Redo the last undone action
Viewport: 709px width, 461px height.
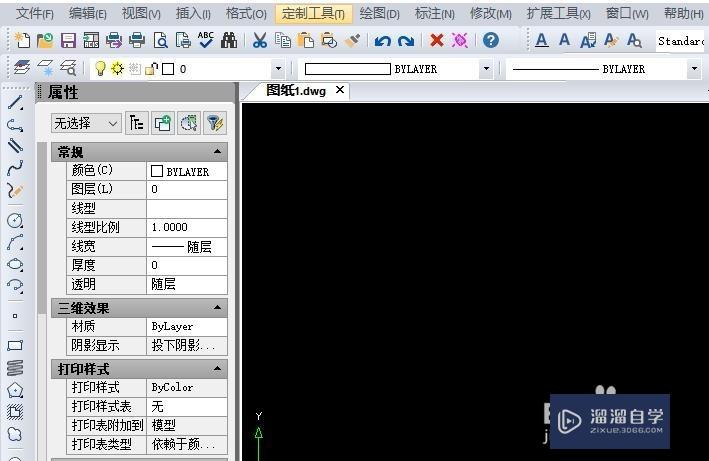(x=406, y=41)
